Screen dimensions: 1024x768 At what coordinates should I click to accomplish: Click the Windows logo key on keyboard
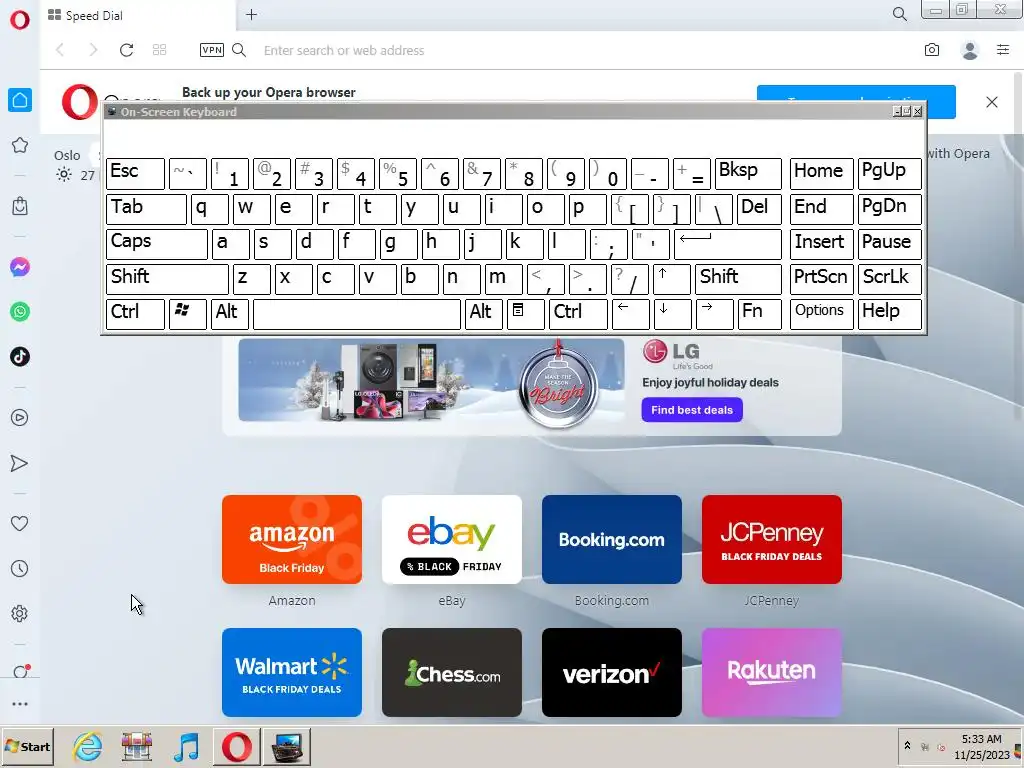point(188,313)
